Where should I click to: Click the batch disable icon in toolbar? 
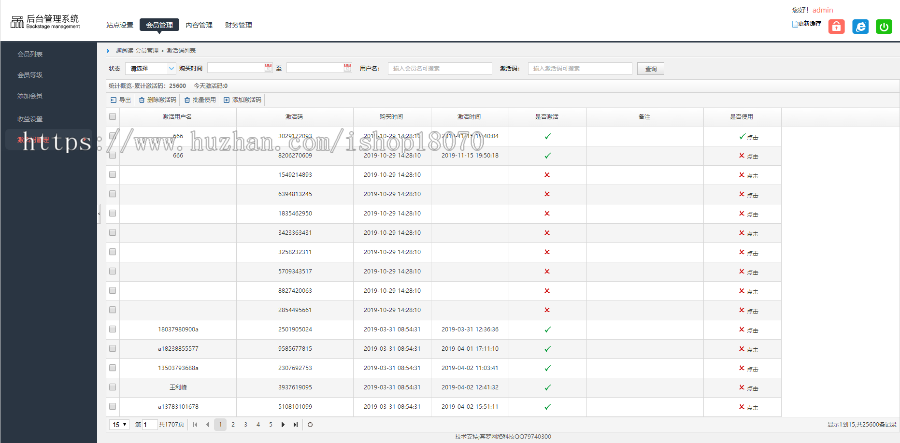tap(187, 100)
